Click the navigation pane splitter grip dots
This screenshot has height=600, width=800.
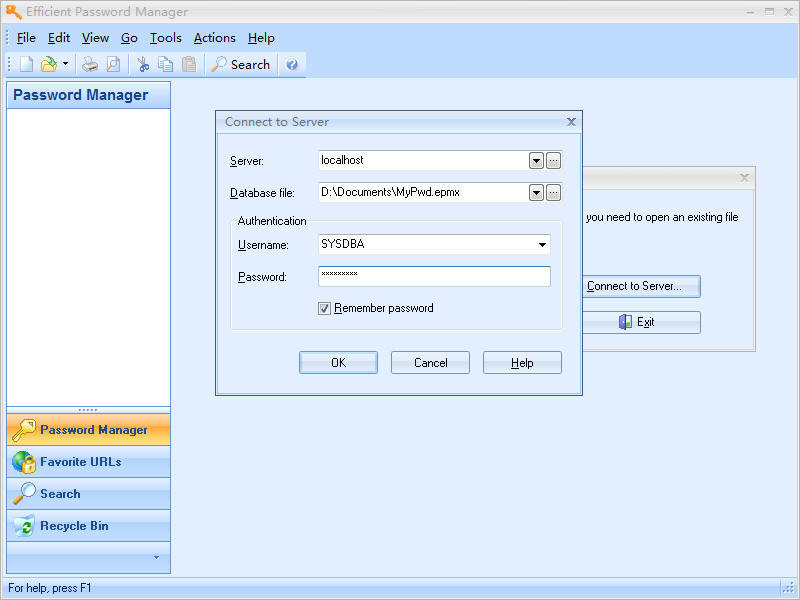(88, 410)
